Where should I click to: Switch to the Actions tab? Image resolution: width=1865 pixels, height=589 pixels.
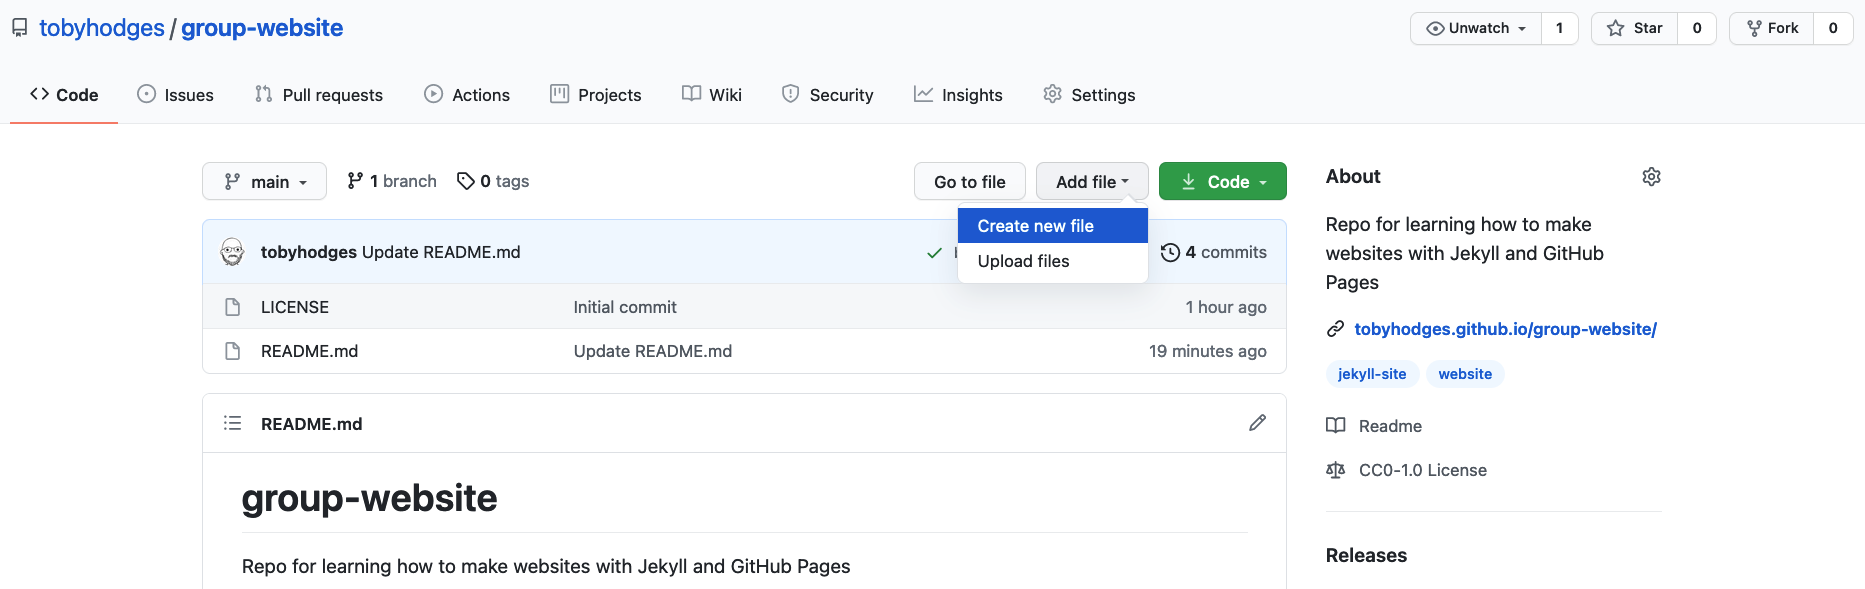point(467,95)
